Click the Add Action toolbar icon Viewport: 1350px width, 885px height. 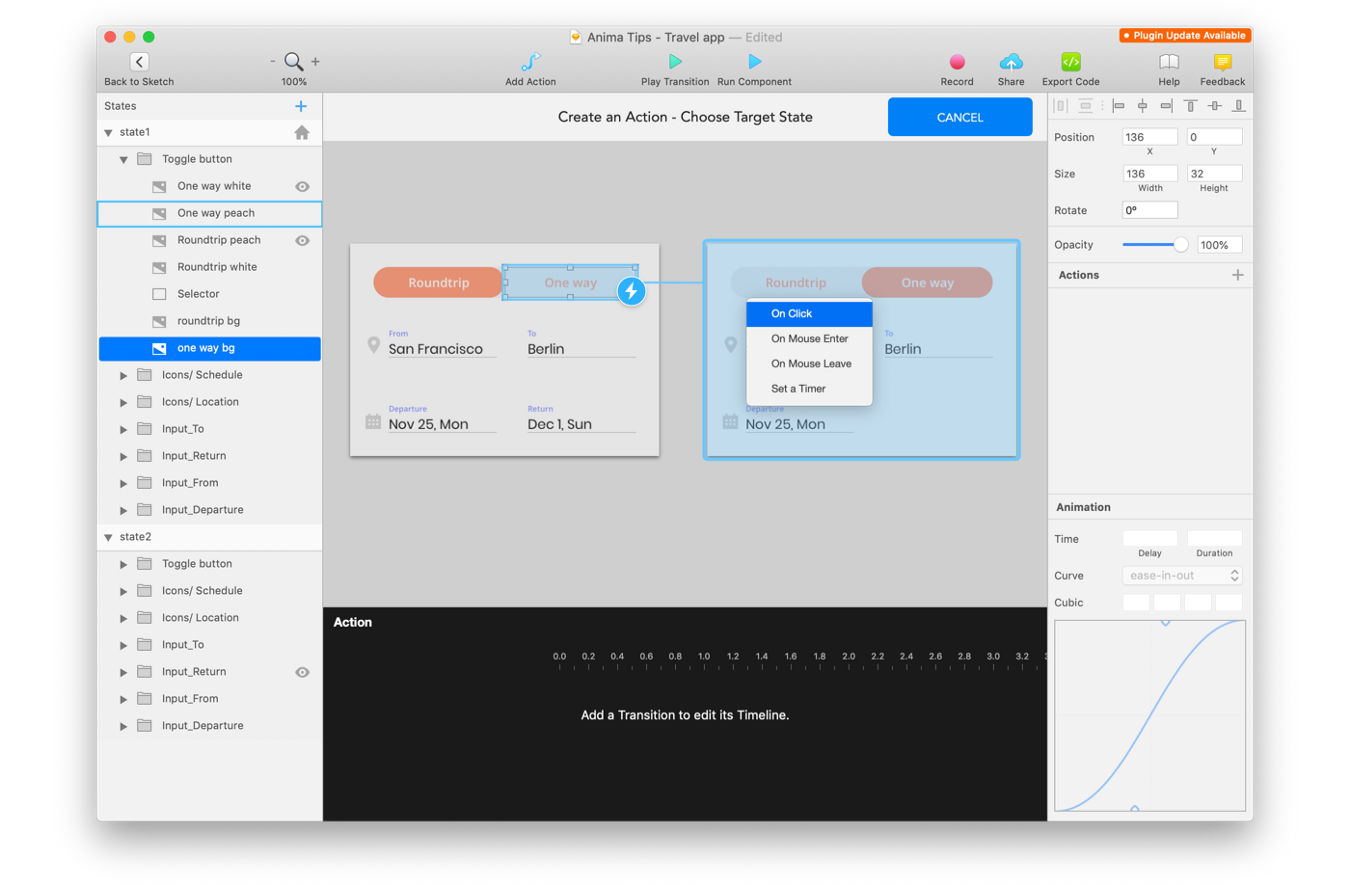[531, 63]
